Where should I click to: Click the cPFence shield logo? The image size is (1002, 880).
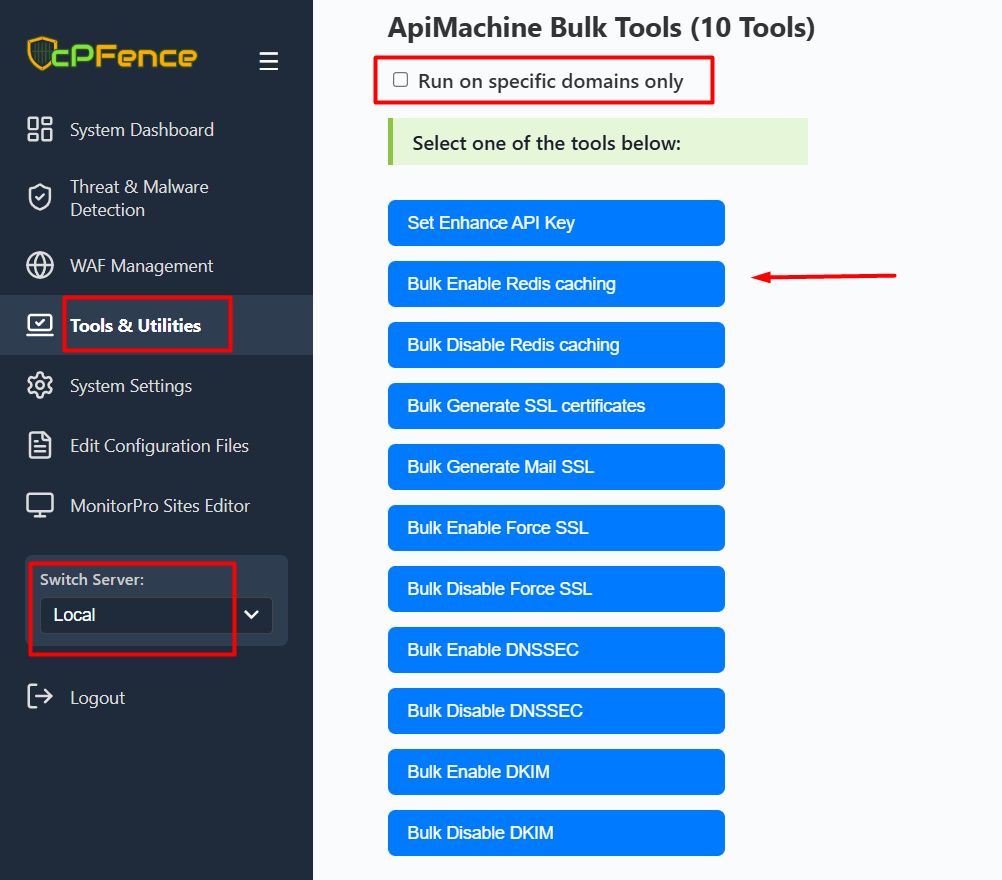click(x=42, y=54)
